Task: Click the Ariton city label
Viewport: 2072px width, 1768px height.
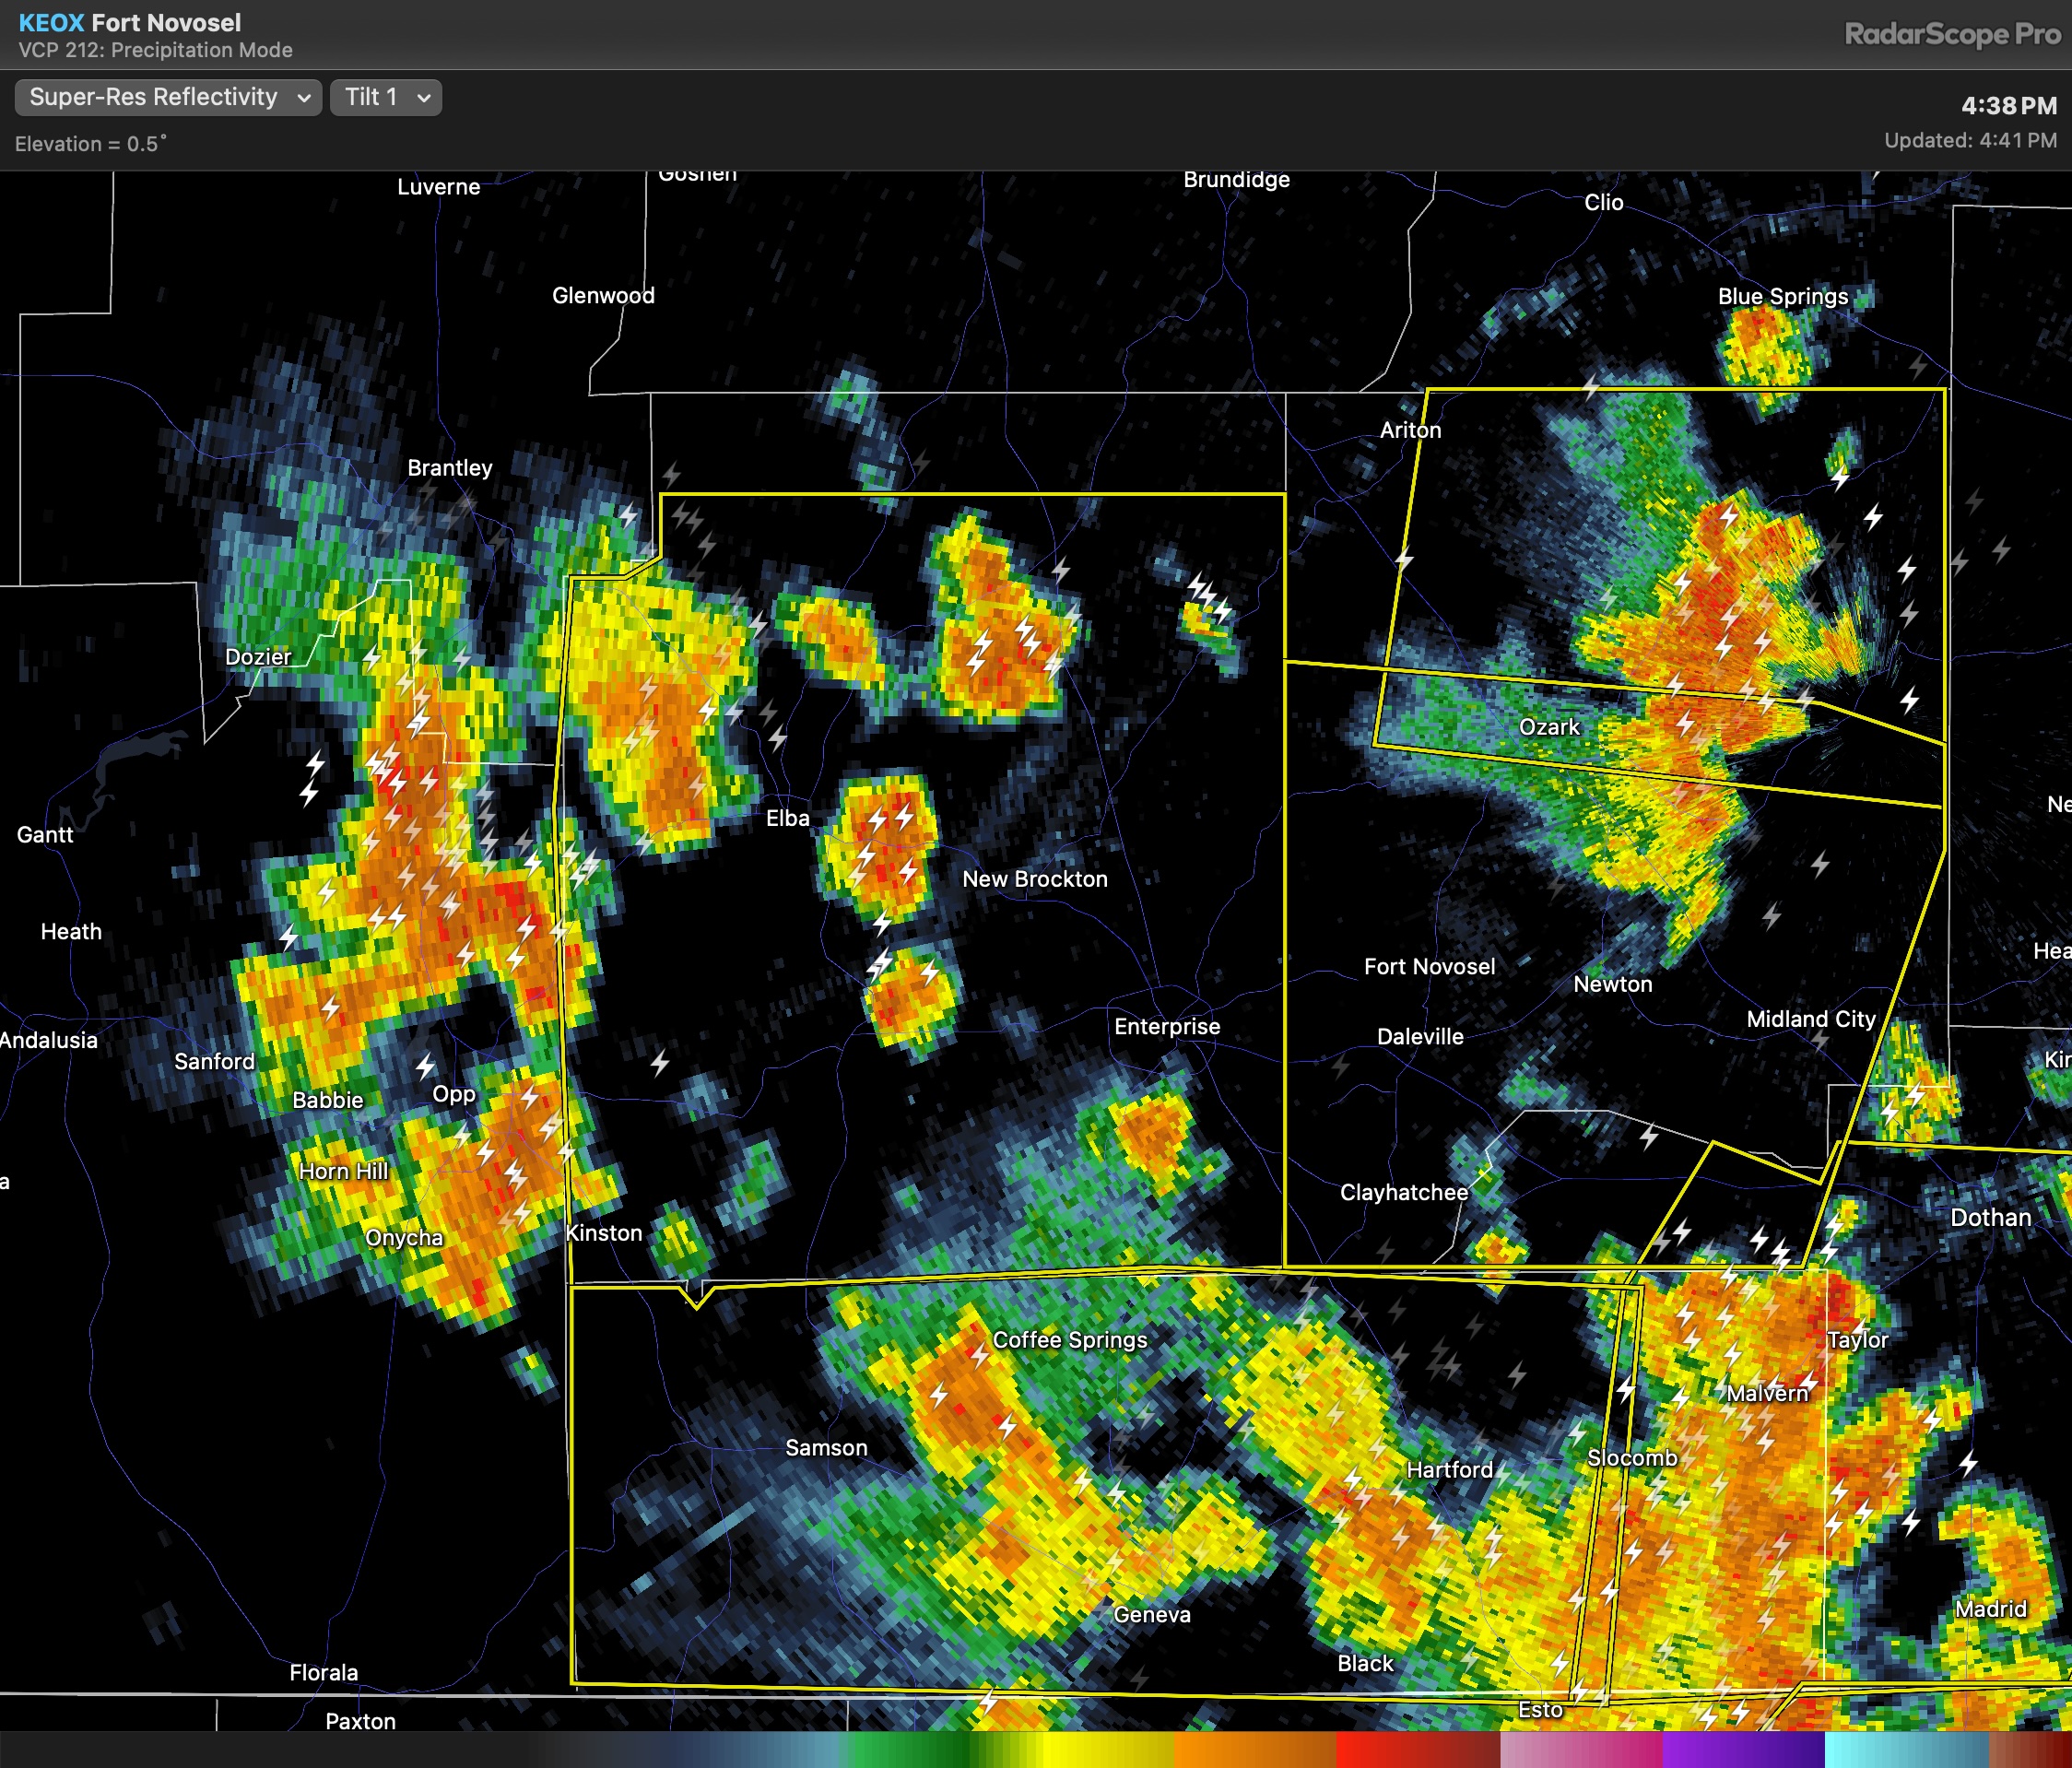Action: coord(1410,430)
